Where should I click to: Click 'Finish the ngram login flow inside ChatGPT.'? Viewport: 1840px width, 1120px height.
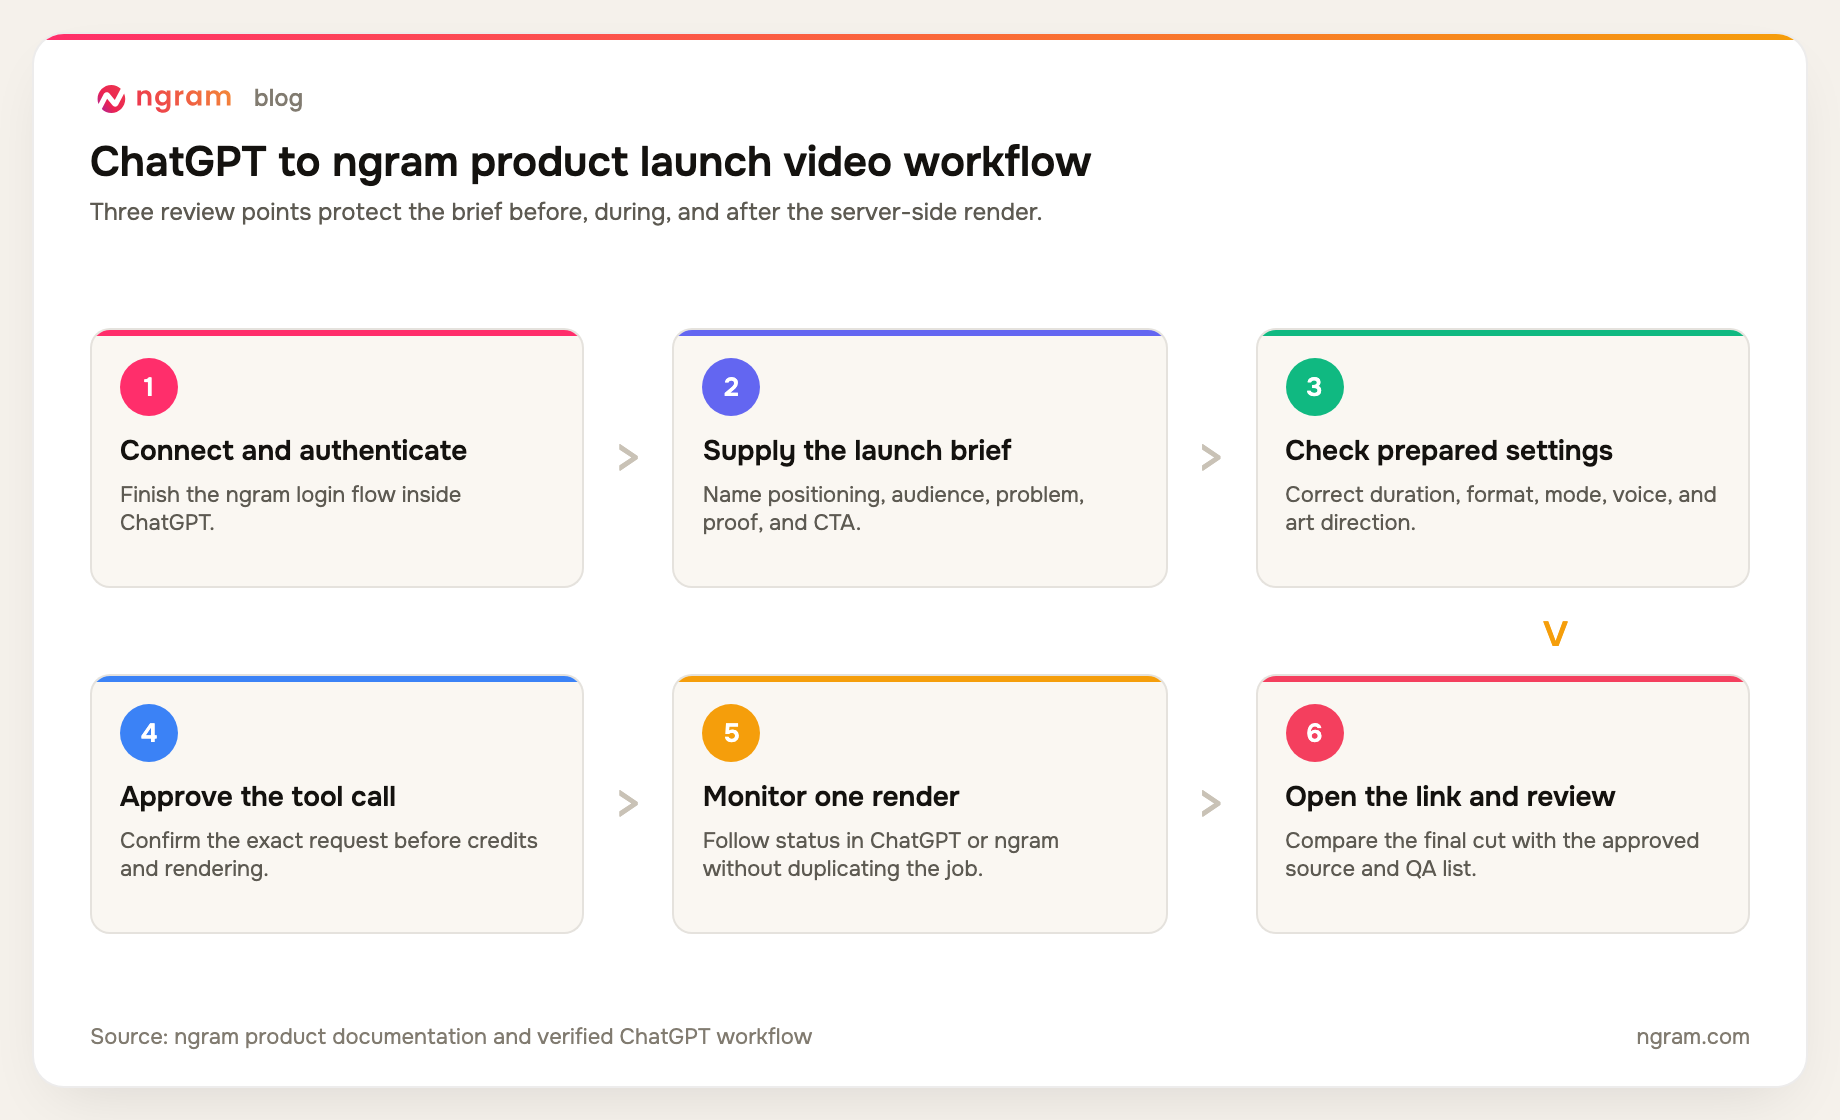coord(290,508)
